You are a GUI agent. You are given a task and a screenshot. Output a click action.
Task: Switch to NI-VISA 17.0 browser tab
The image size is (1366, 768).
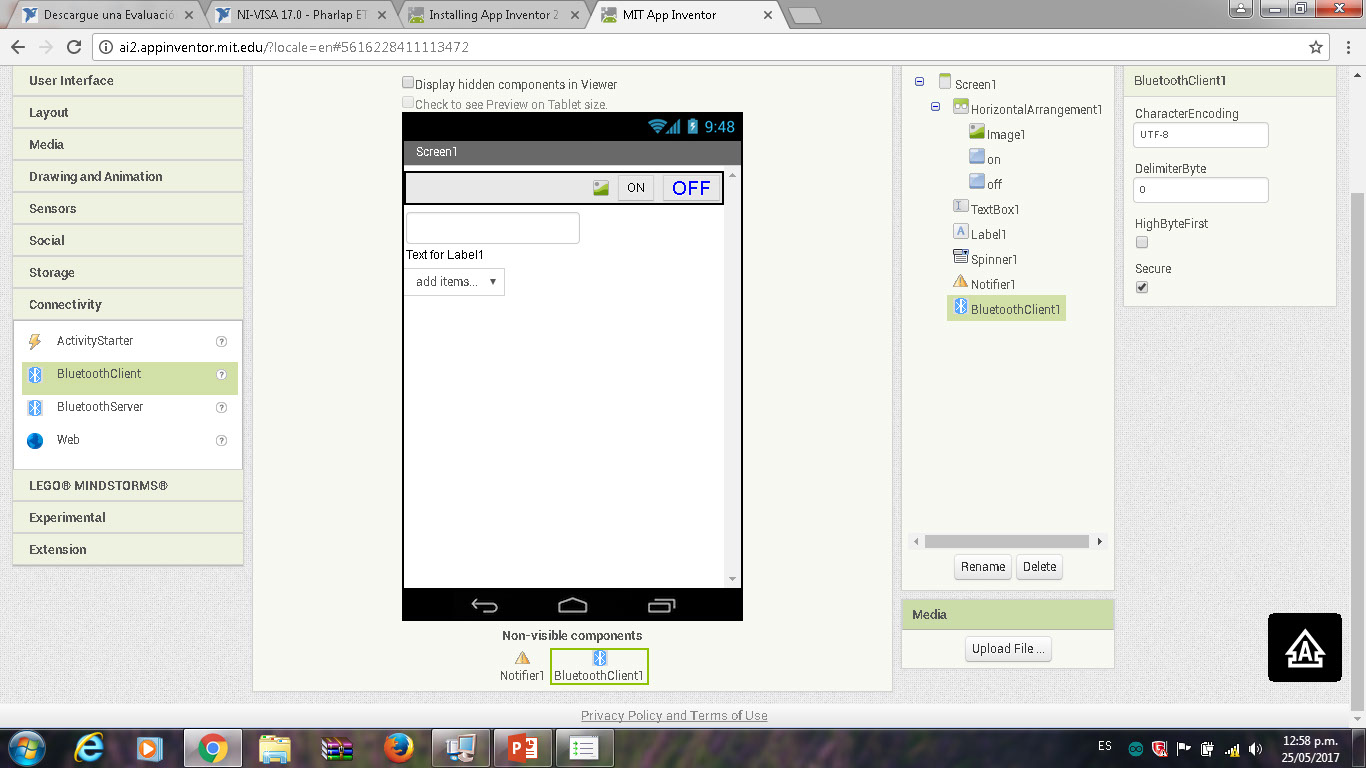(302, 15)
